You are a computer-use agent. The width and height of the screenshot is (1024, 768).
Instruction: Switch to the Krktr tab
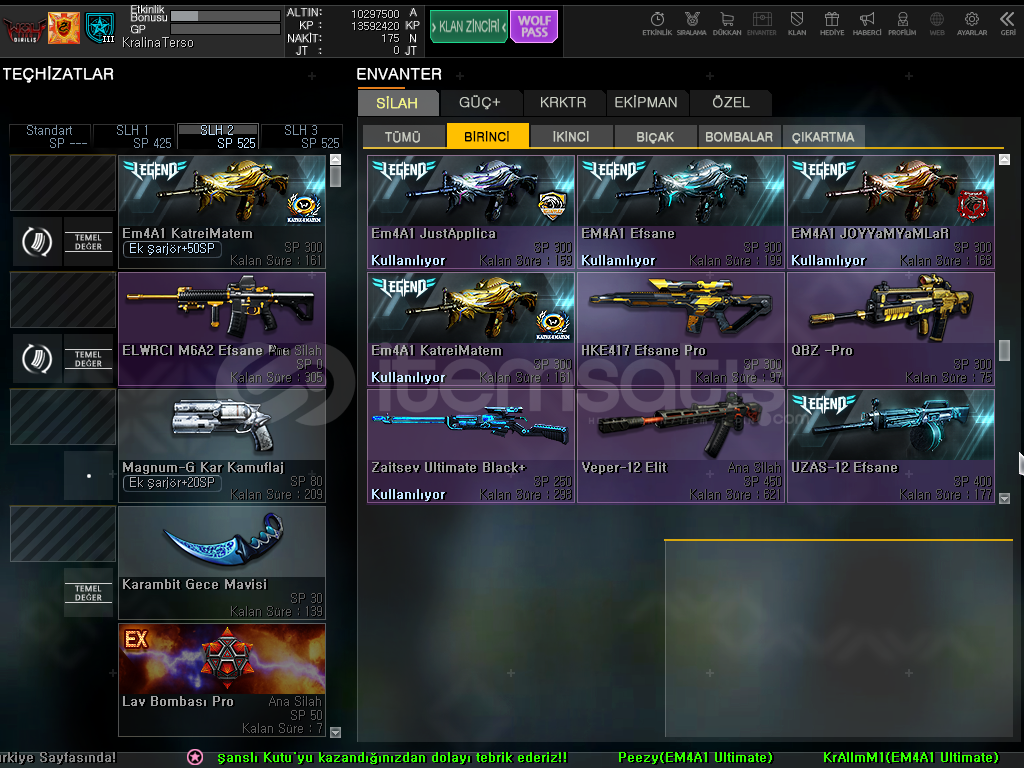tap(563, 103)
